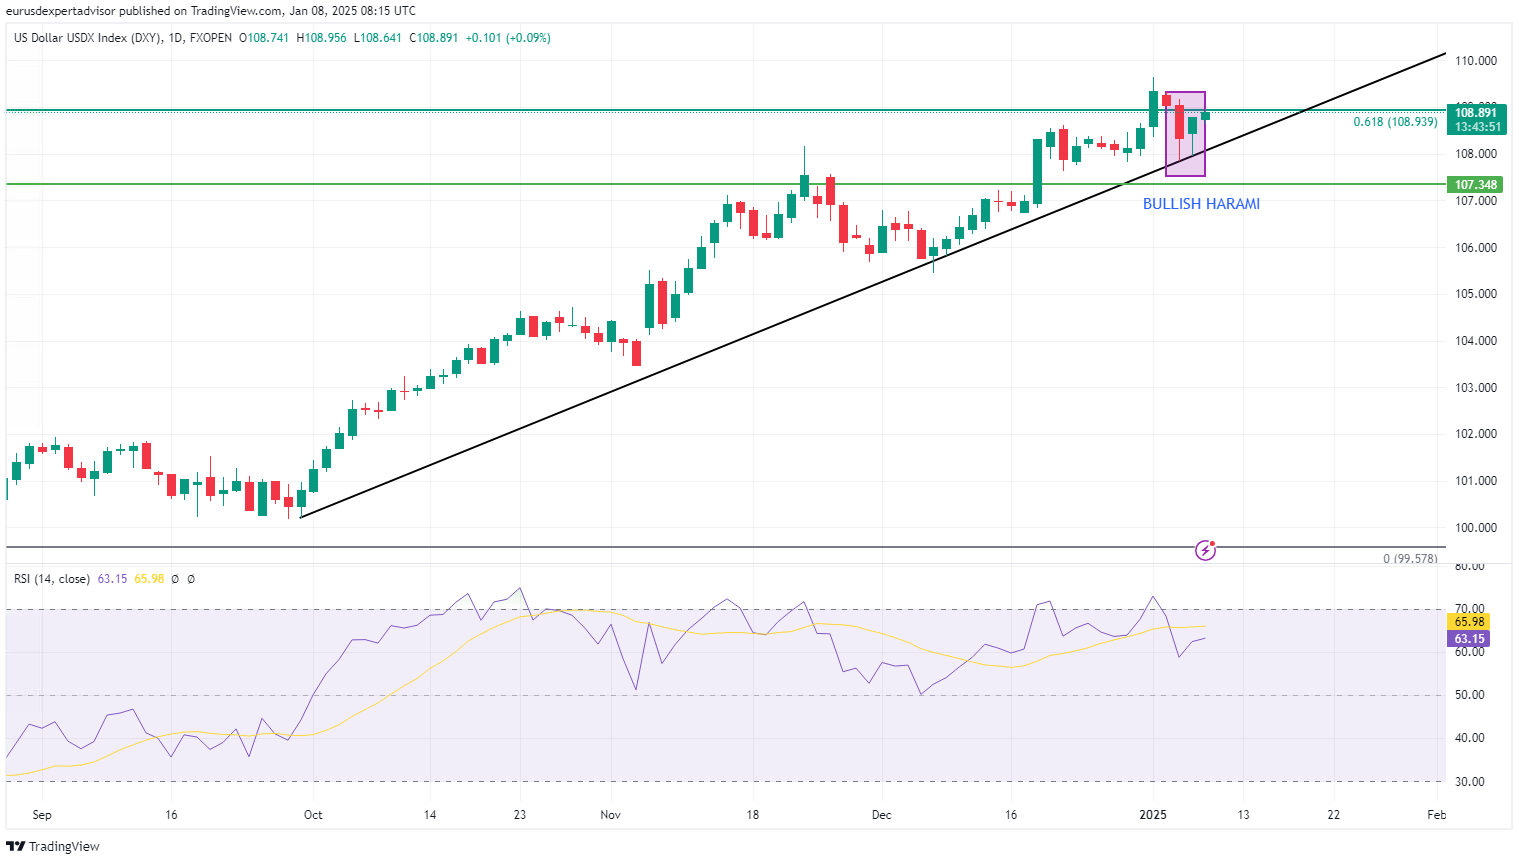Click the Oct date label on time axis
The width and height of the screenshot is (1519, 864).
(313, 815)
